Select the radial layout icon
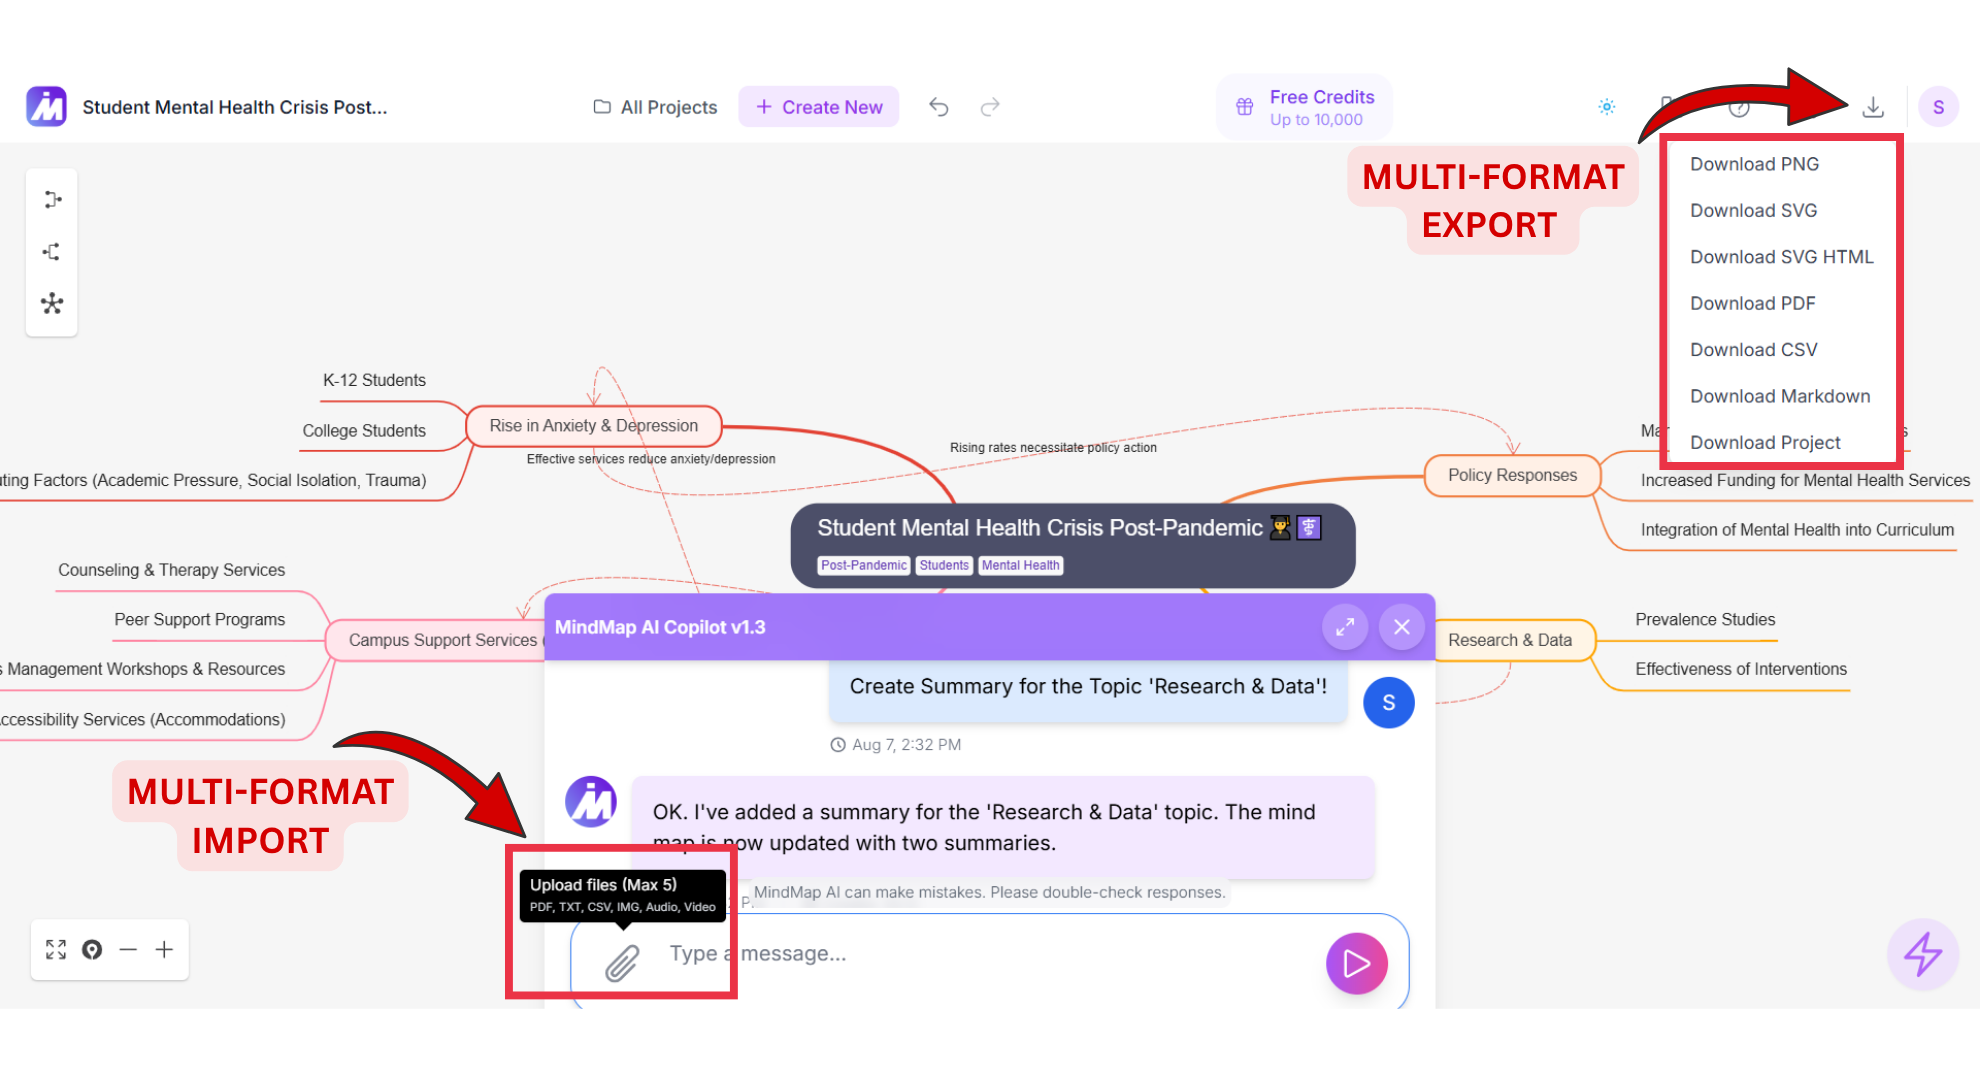Viewport: 1980px width, 1080px height. point(52,303)
